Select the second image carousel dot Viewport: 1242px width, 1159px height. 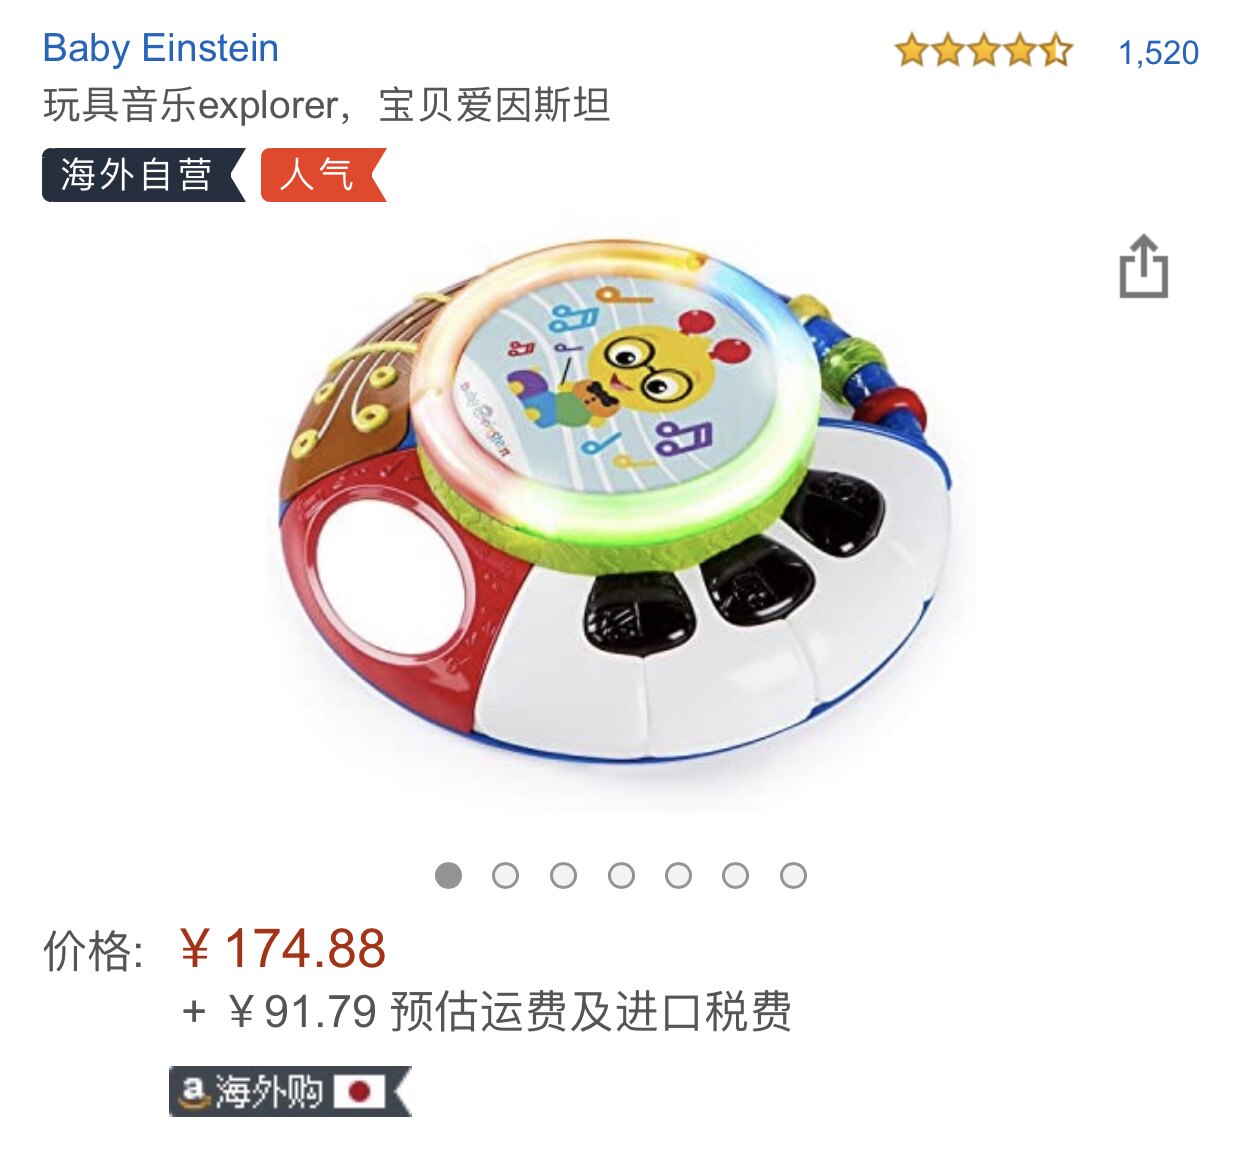506,876
